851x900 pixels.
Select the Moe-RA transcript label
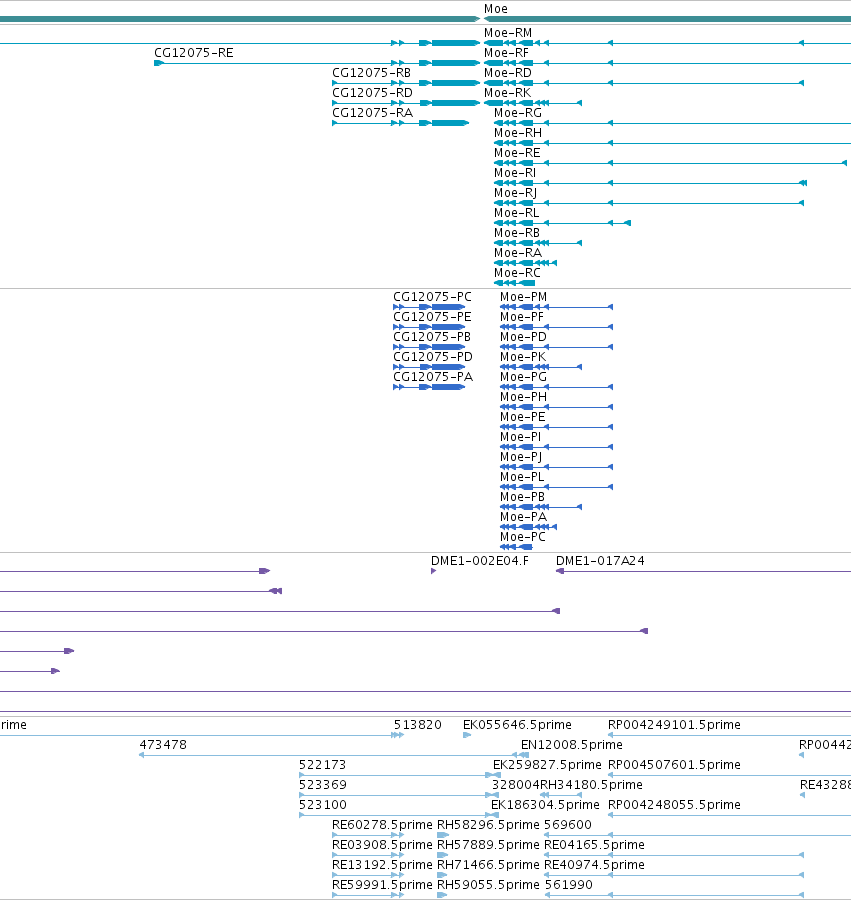point(518,253)
